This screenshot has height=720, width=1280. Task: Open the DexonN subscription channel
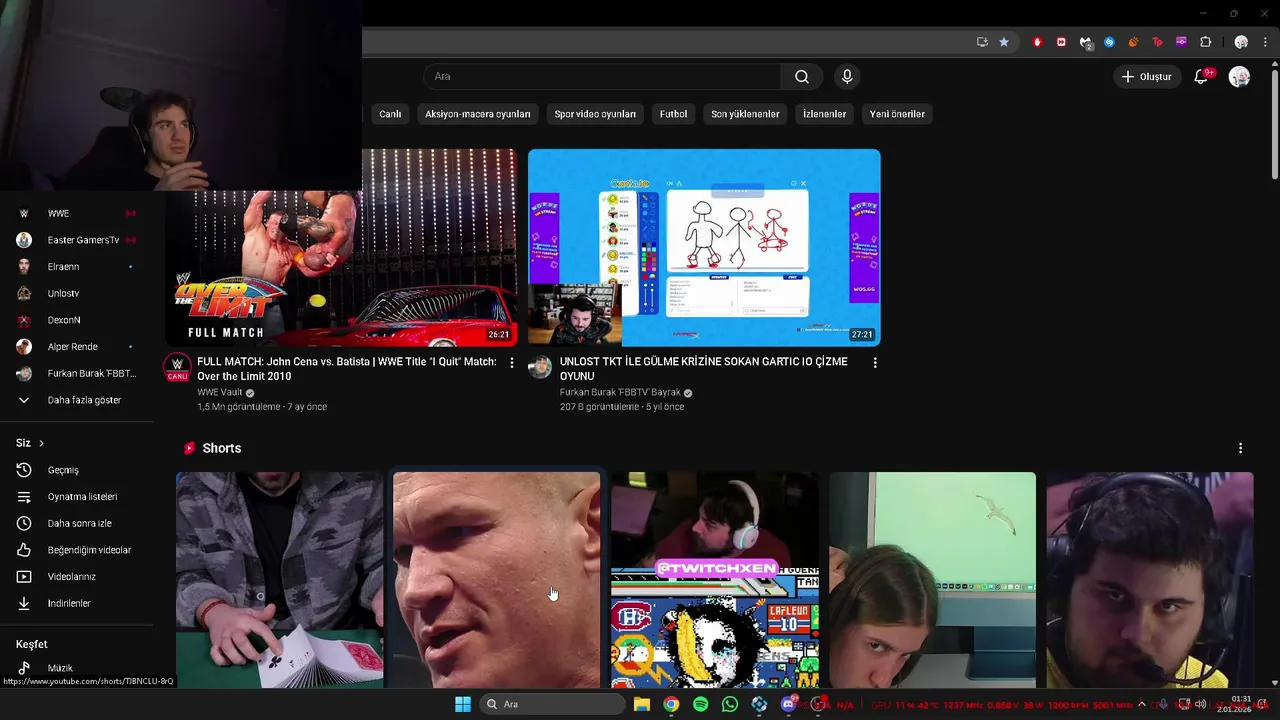[78, 320]
